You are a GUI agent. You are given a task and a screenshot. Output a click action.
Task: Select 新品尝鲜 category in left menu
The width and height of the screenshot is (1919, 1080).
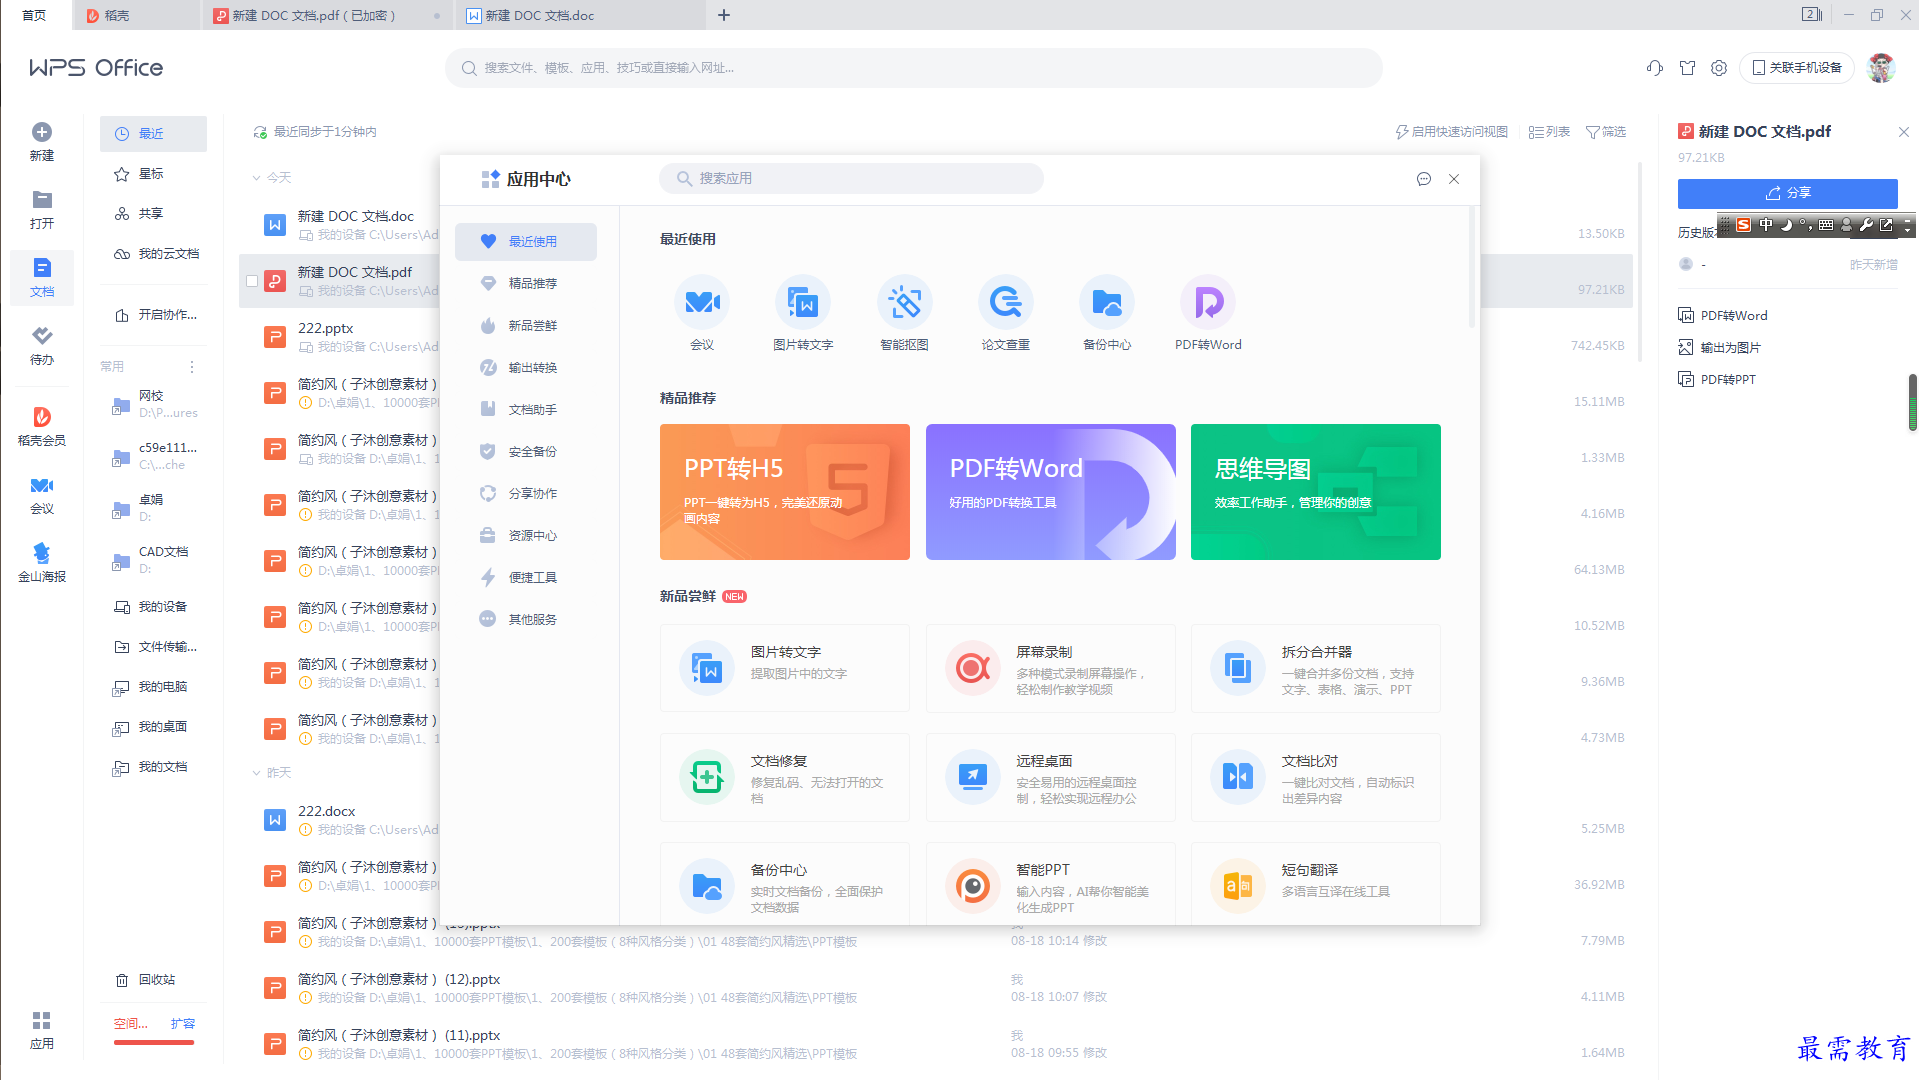(526, 326)
